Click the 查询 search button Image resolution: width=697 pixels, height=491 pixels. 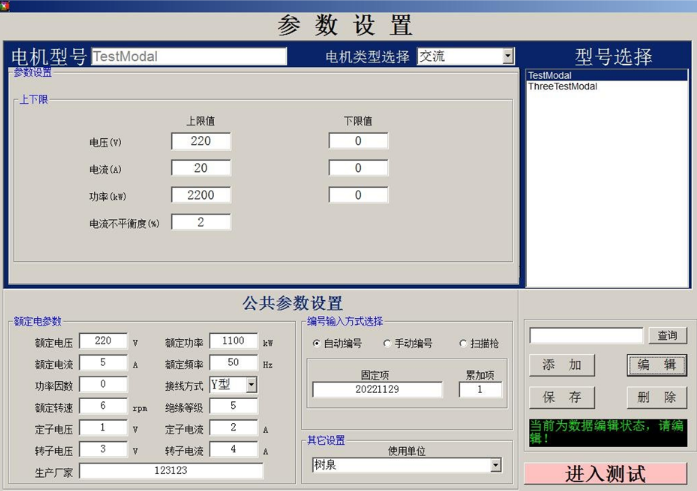point(666,336)
